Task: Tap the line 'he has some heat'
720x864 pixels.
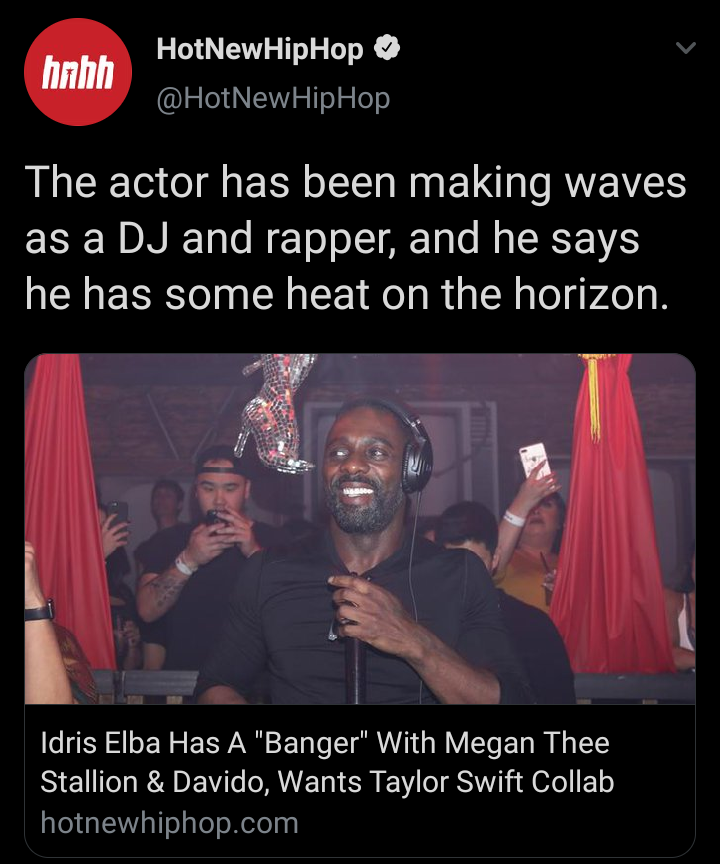Action: click(x=347, y=294)
